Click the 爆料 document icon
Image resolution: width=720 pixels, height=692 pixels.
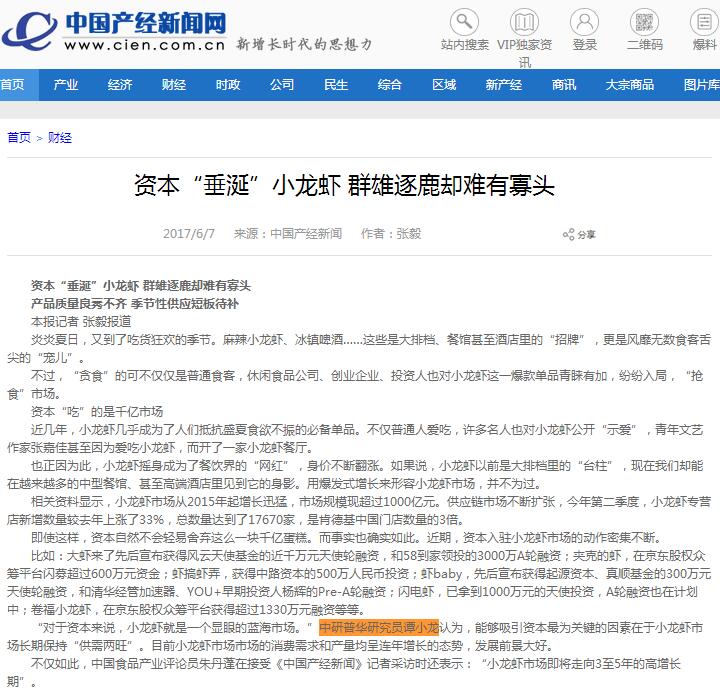point(704,22)
